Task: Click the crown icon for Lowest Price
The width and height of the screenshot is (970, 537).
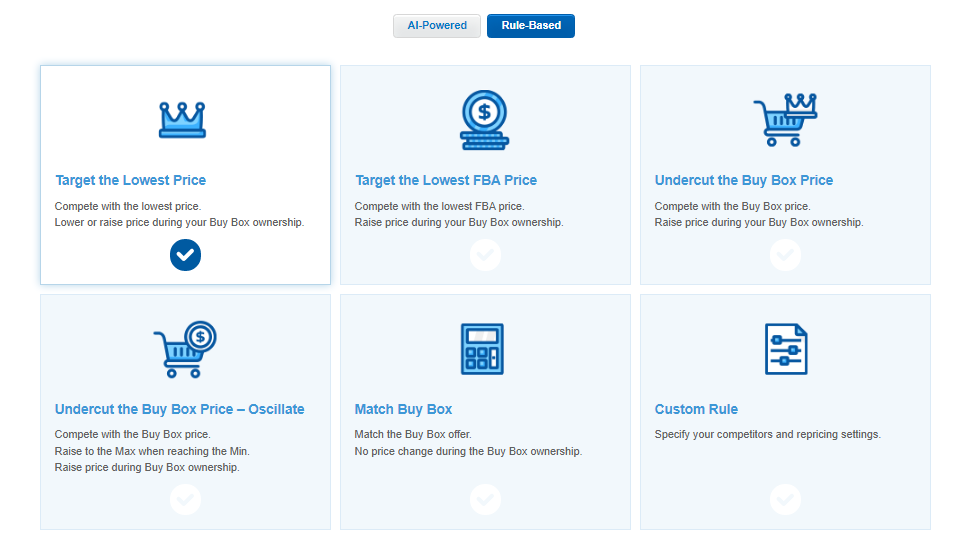Action: click(182, 120)
